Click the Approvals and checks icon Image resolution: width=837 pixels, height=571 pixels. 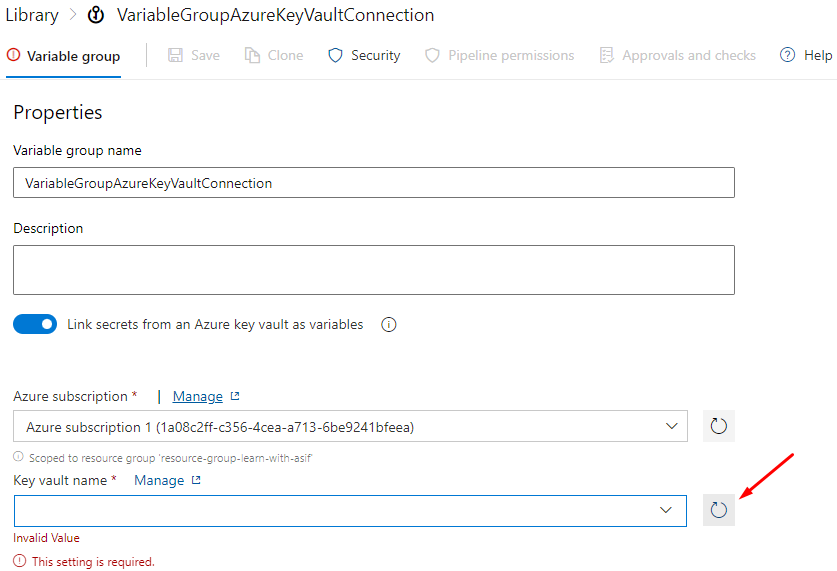606,56
